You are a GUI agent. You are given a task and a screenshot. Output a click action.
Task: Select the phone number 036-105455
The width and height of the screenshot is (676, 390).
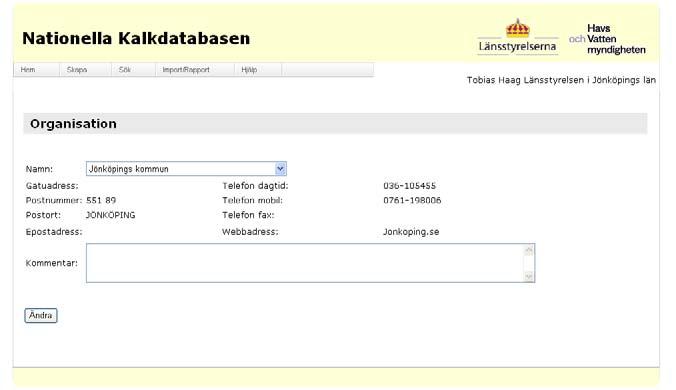click(x=410, y=186)
